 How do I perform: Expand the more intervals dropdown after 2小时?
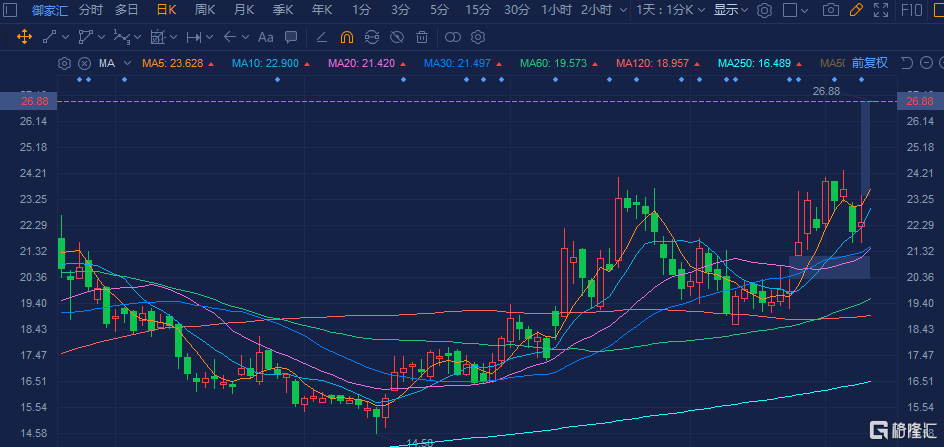pyautogui.click(x=622, y=10)
